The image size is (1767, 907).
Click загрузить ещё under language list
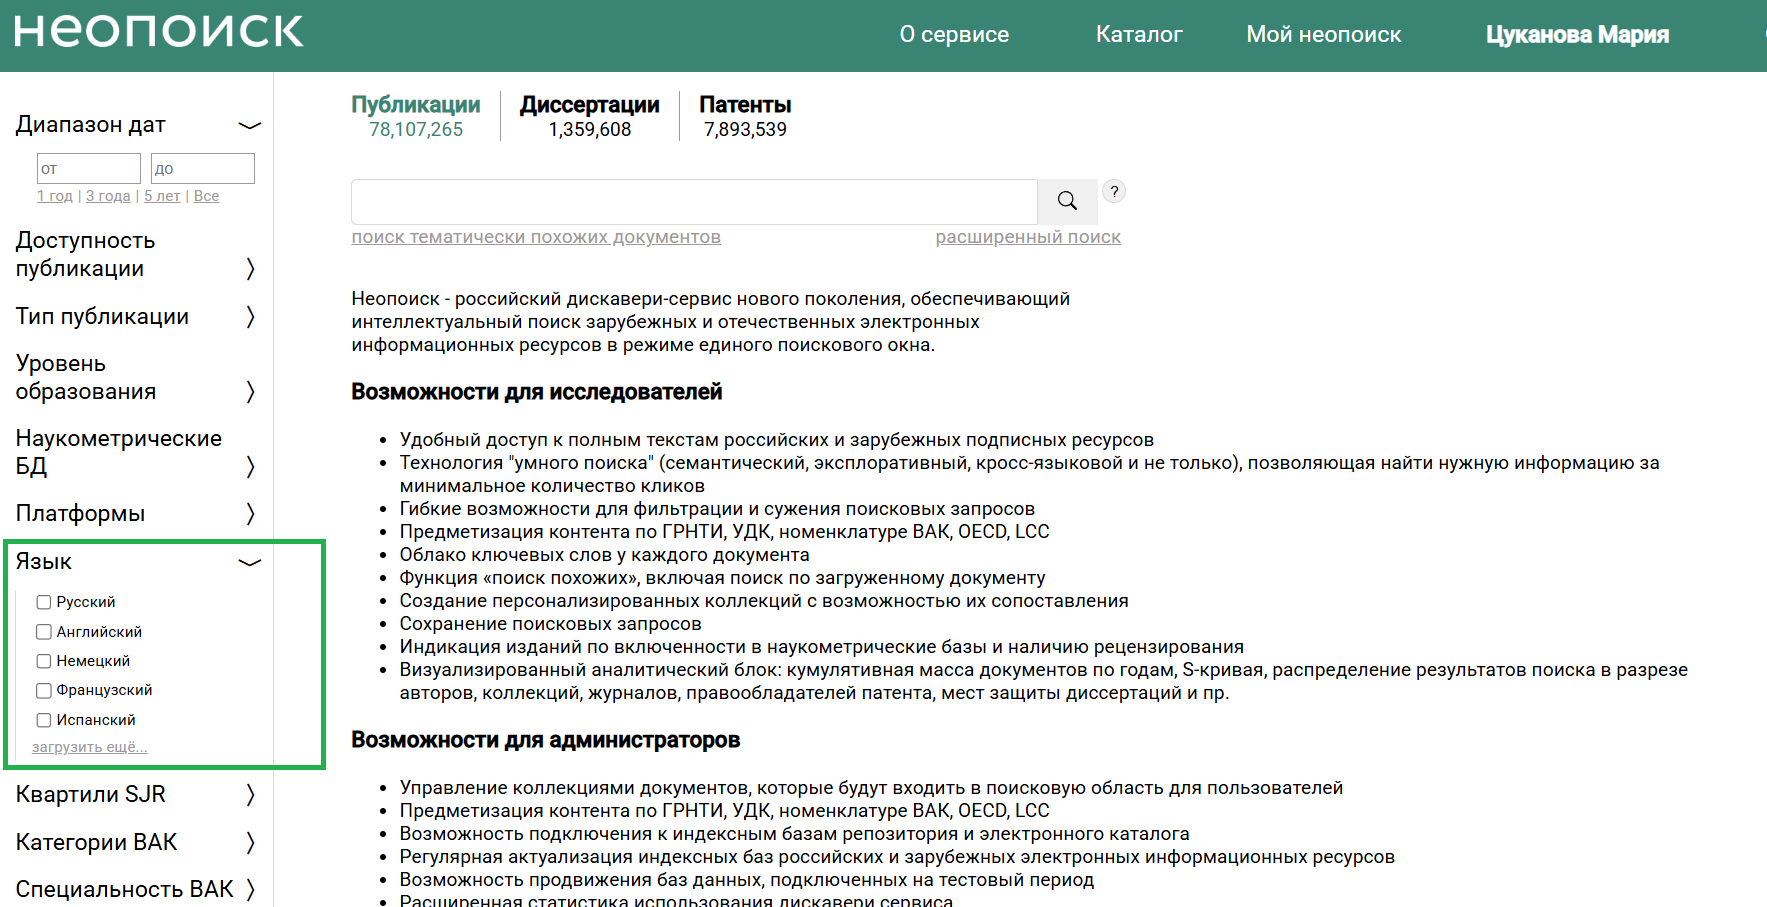pos(89,747)
